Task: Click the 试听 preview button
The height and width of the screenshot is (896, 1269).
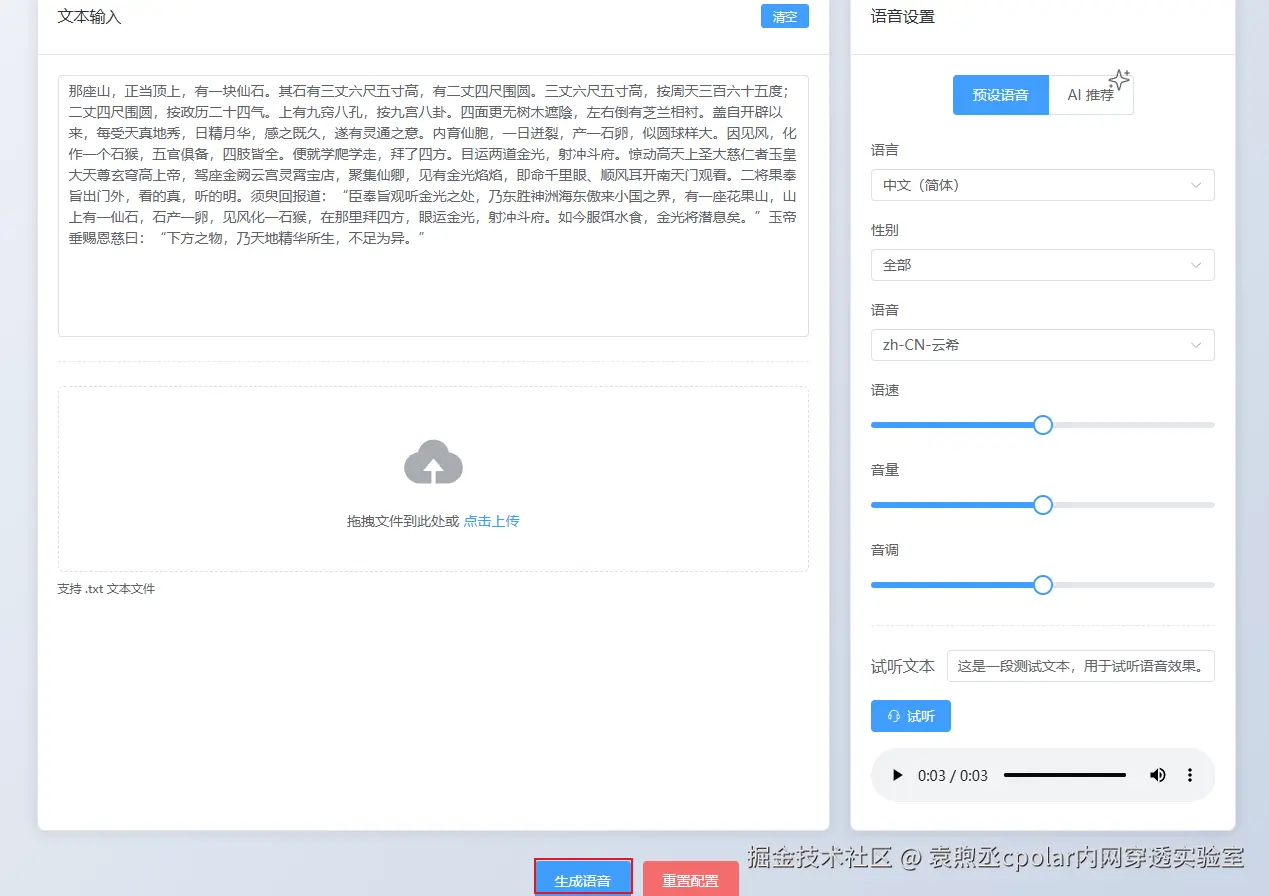Action: (x=911, y=716)
